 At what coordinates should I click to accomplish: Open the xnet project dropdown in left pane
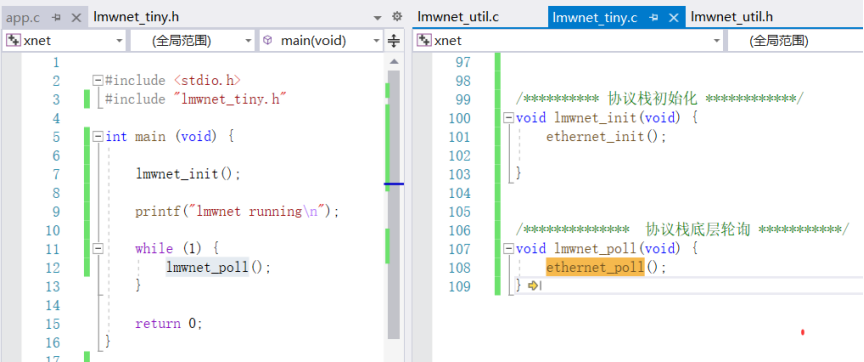[x=65, y=41]
